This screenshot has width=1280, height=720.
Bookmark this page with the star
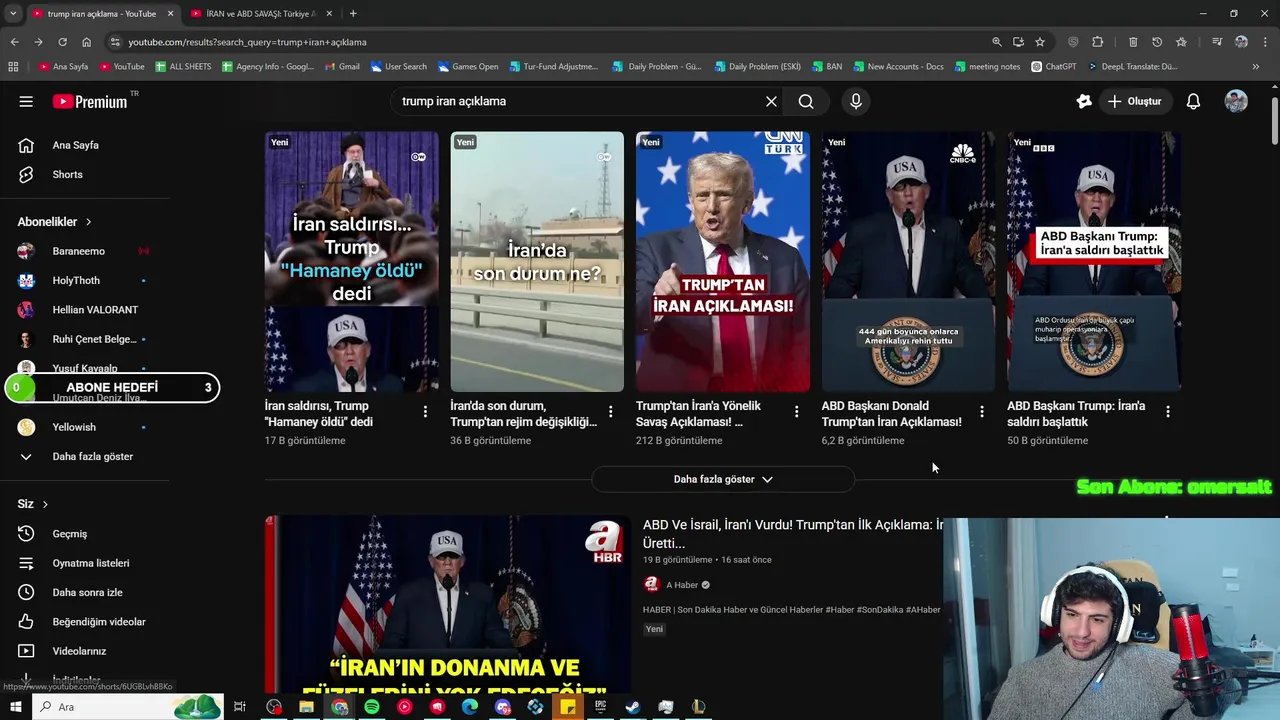point(1040,42)
